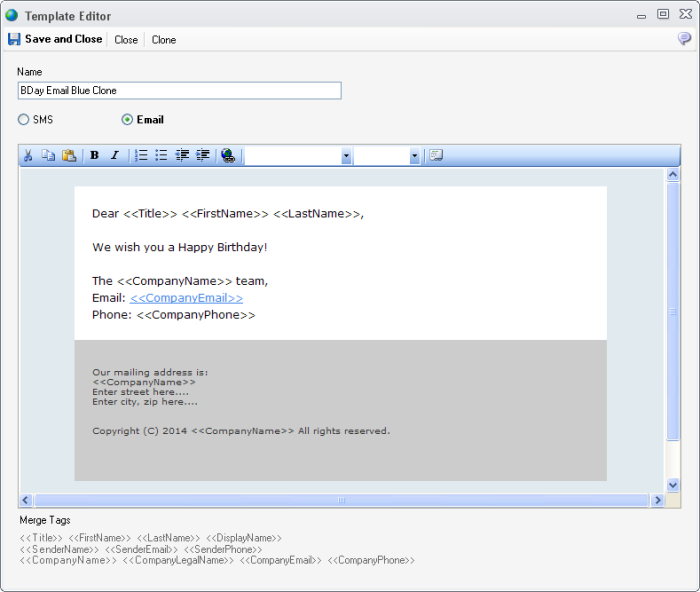Click the horizontal scrollbar of the editor
Image resolution: width=700 pixels, height=592 pixels.
342,500
